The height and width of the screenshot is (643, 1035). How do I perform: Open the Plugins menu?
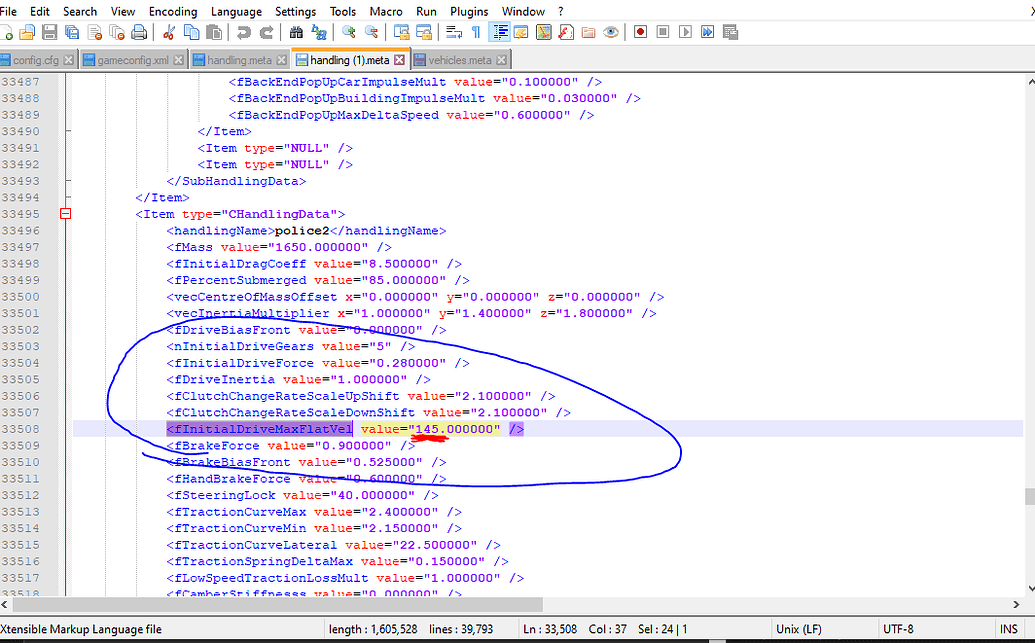[x=469, y=11]
